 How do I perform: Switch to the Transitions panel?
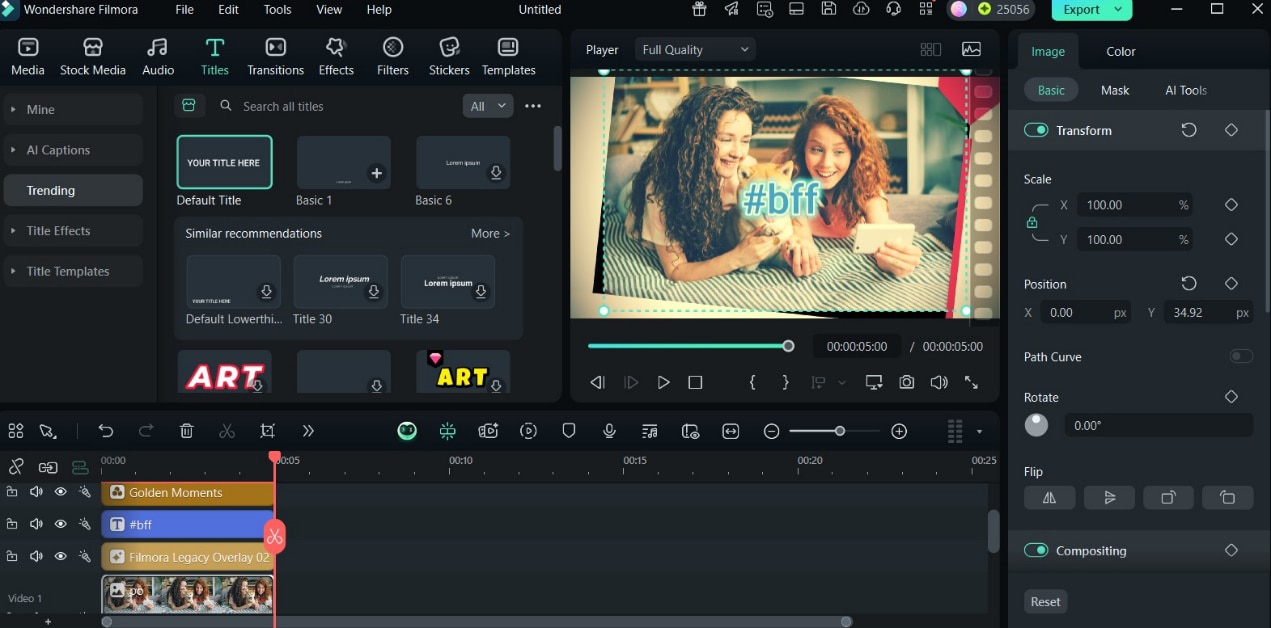[x=275, y=57]
